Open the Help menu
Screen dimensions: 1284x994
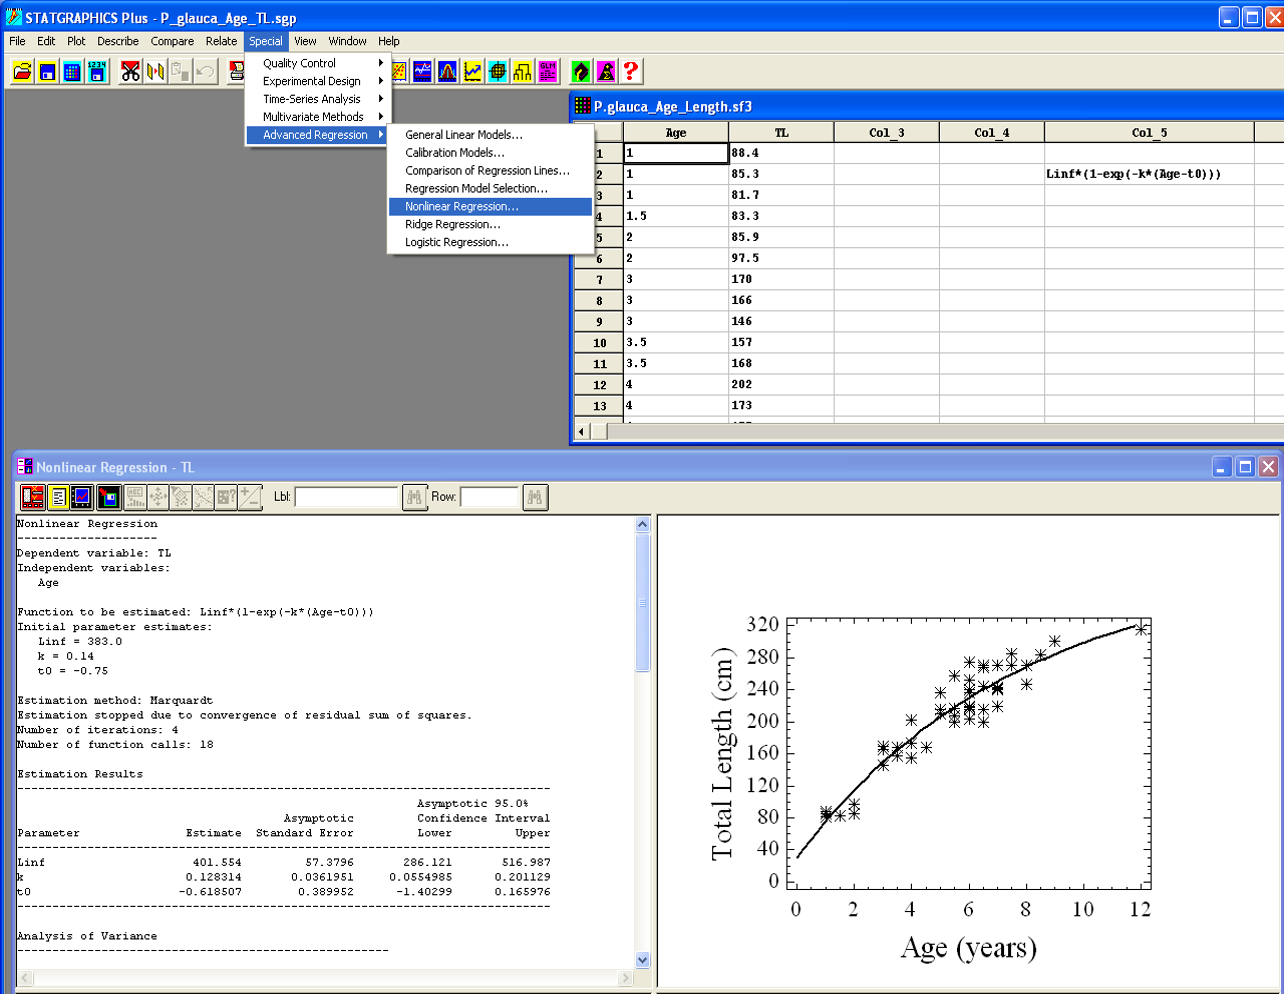[x=389, y=41]
